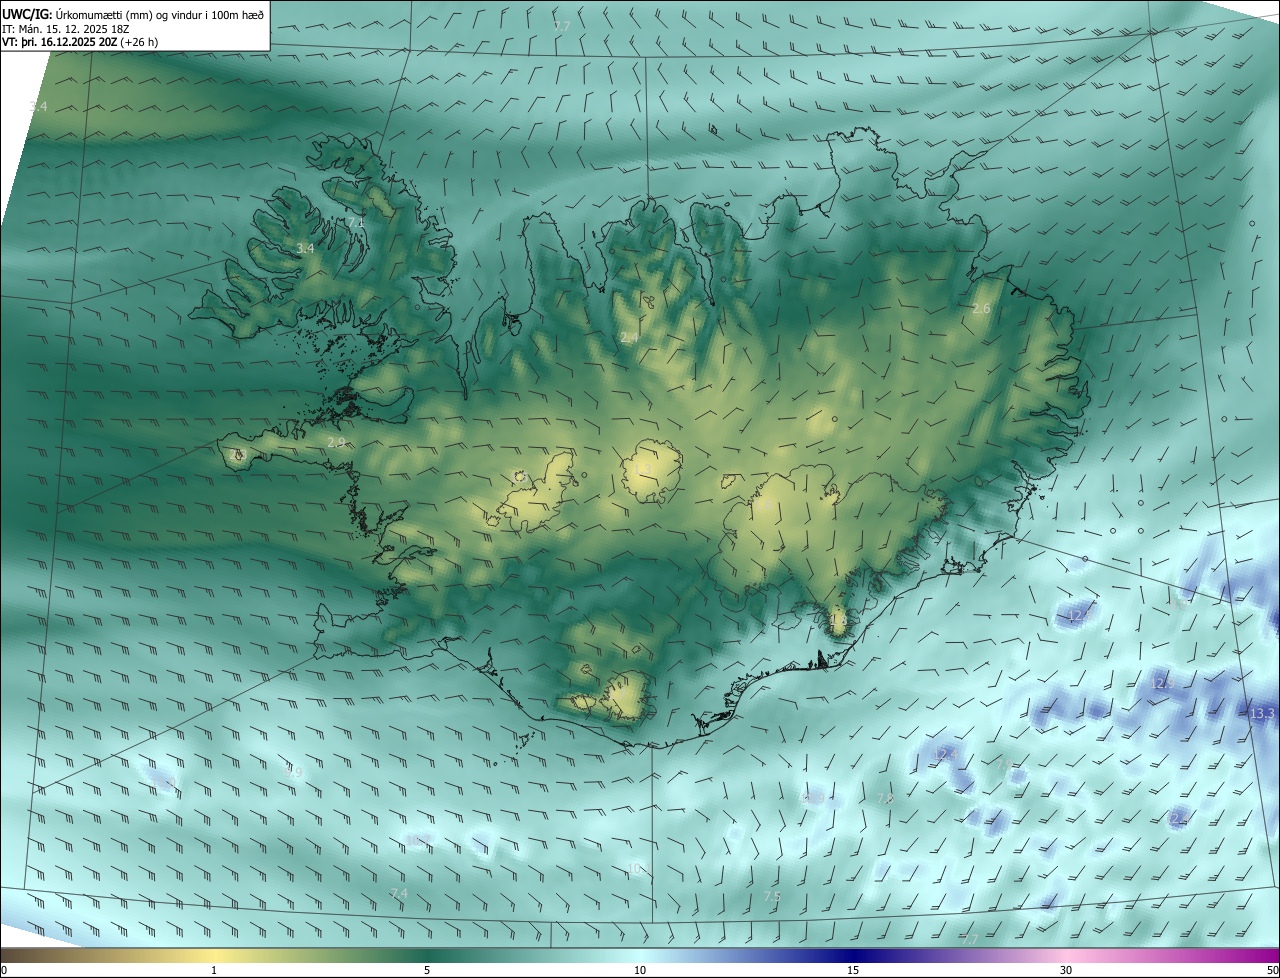The image size is (1280, 978).
Task: Click the title text 'Úrkomumætti (mm) og vindur í 100m hæð'
Action: (x=159, y=13)
